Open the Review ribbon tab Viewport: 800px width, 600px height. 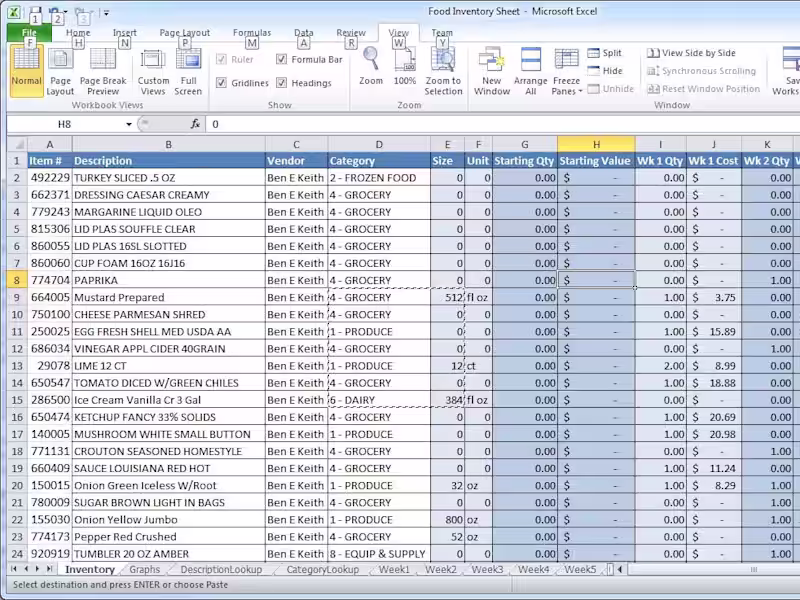(x=351, y=33)
